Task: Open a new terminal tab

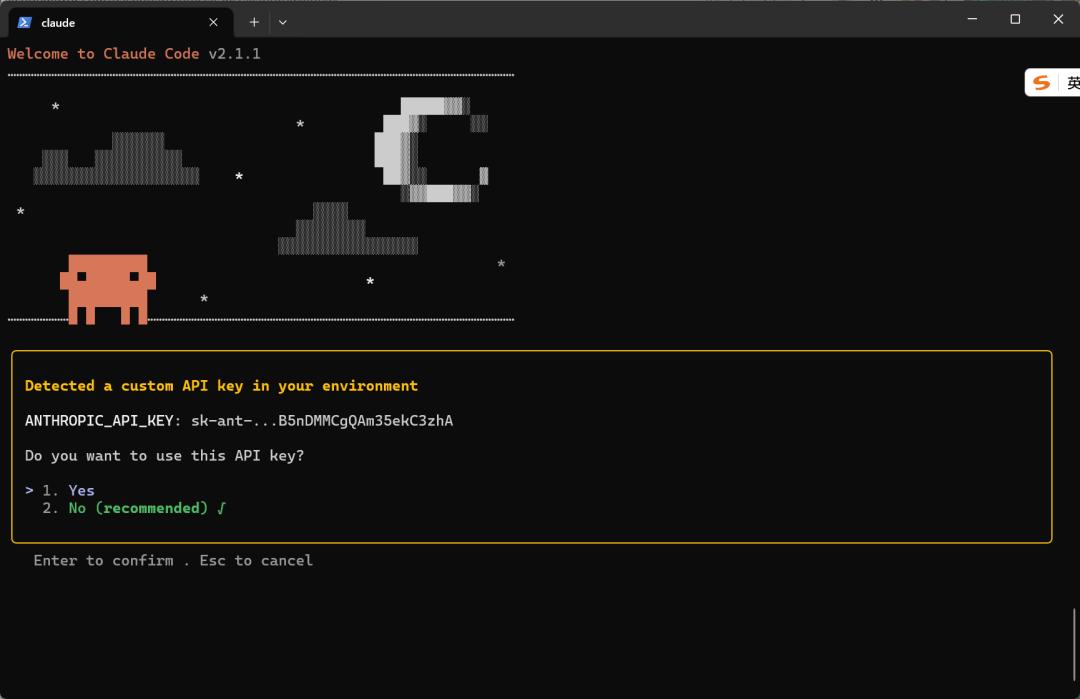Action: pos(254,22)
